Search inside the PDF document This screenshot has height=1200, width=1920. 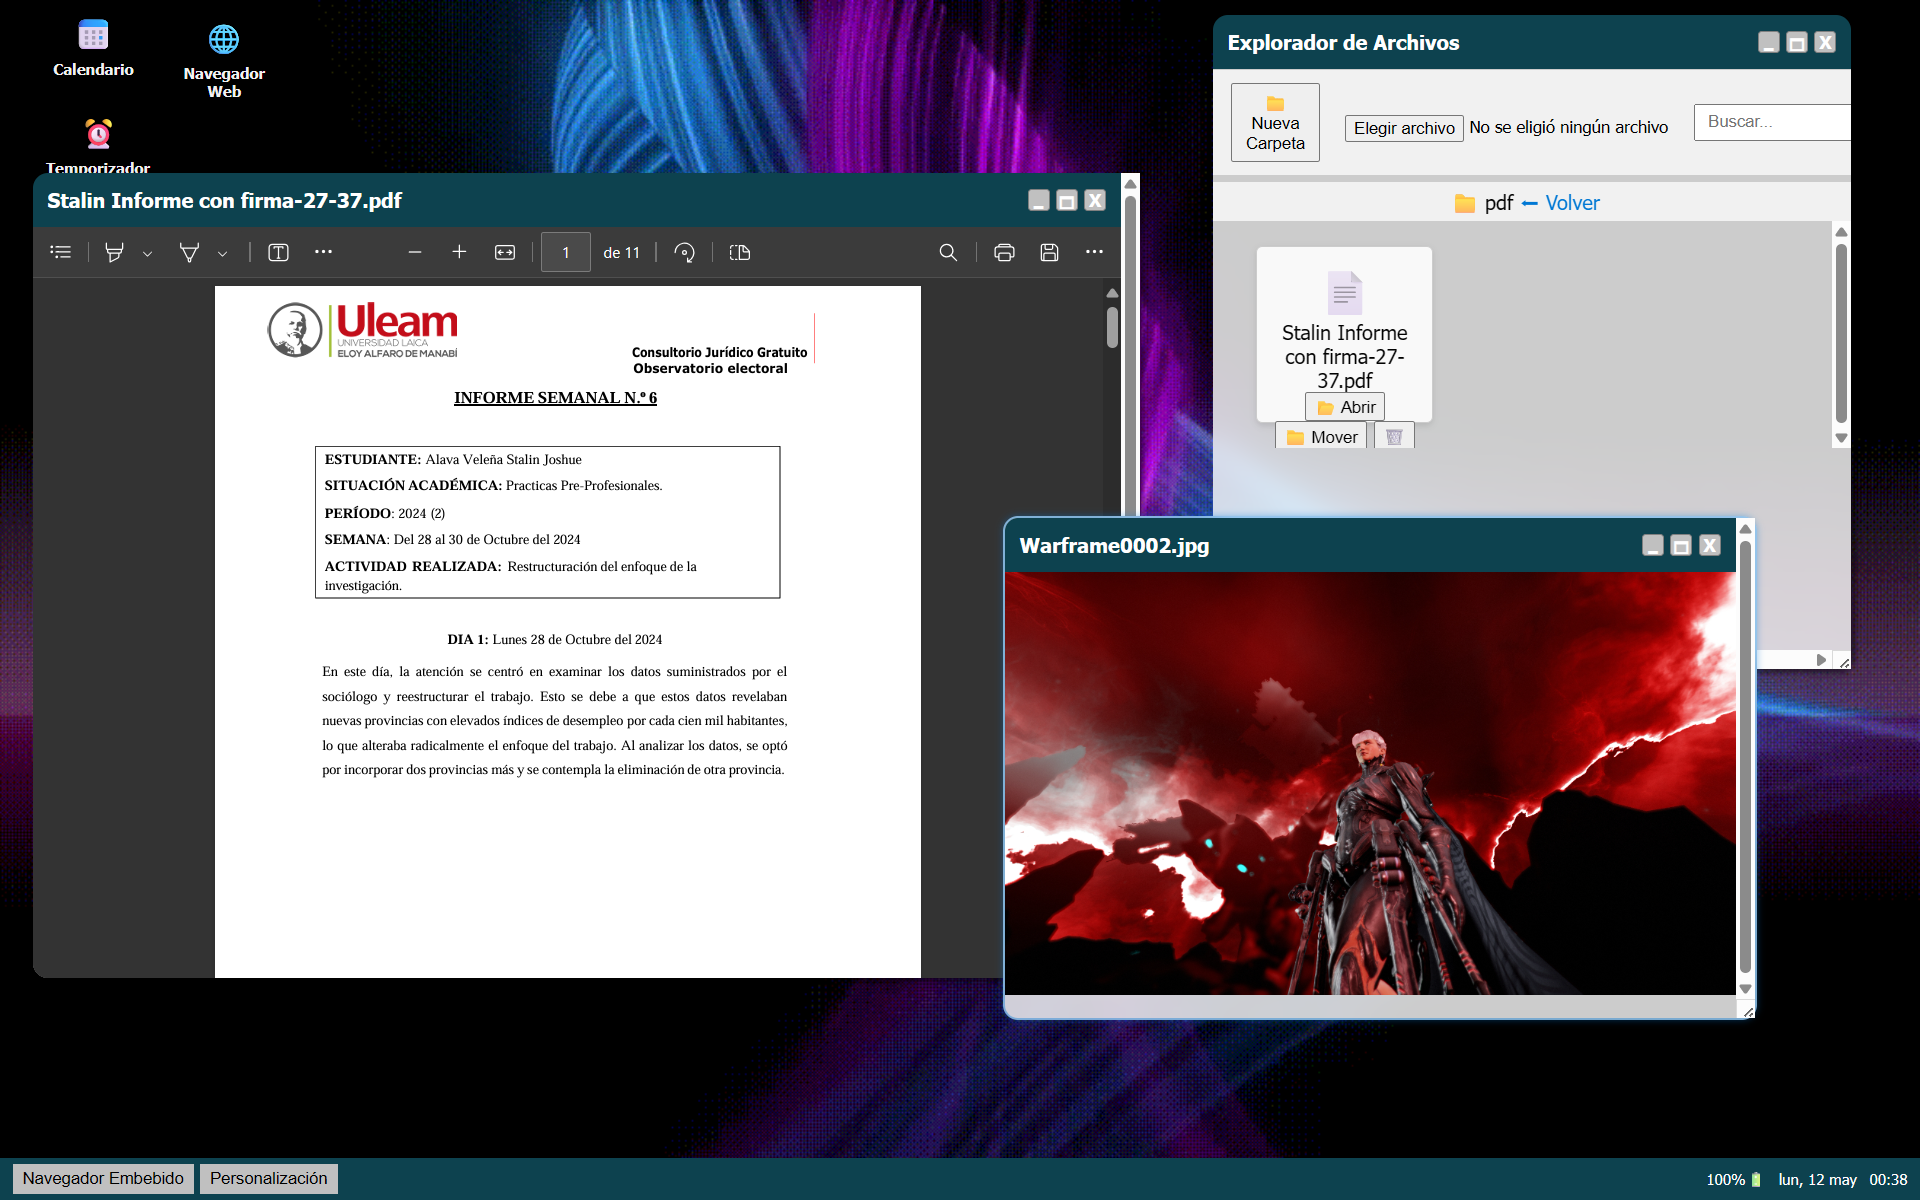tap(948, 253)
